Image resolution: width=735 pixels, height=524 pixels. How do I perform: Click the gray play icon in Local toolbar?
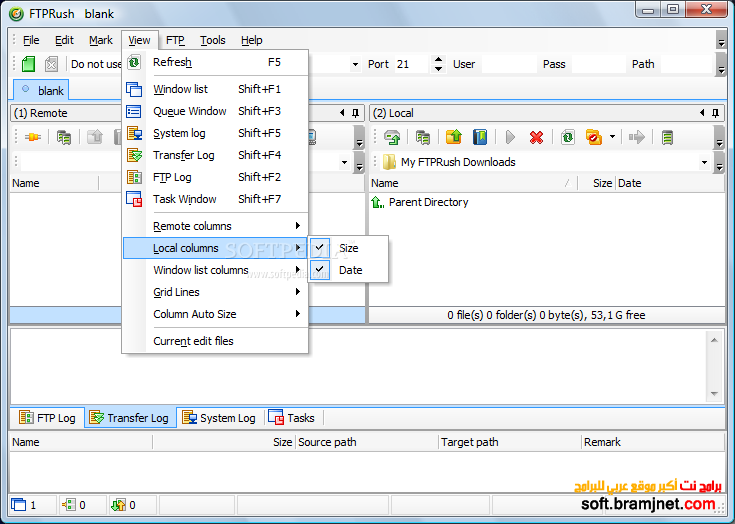pos(510,137)
